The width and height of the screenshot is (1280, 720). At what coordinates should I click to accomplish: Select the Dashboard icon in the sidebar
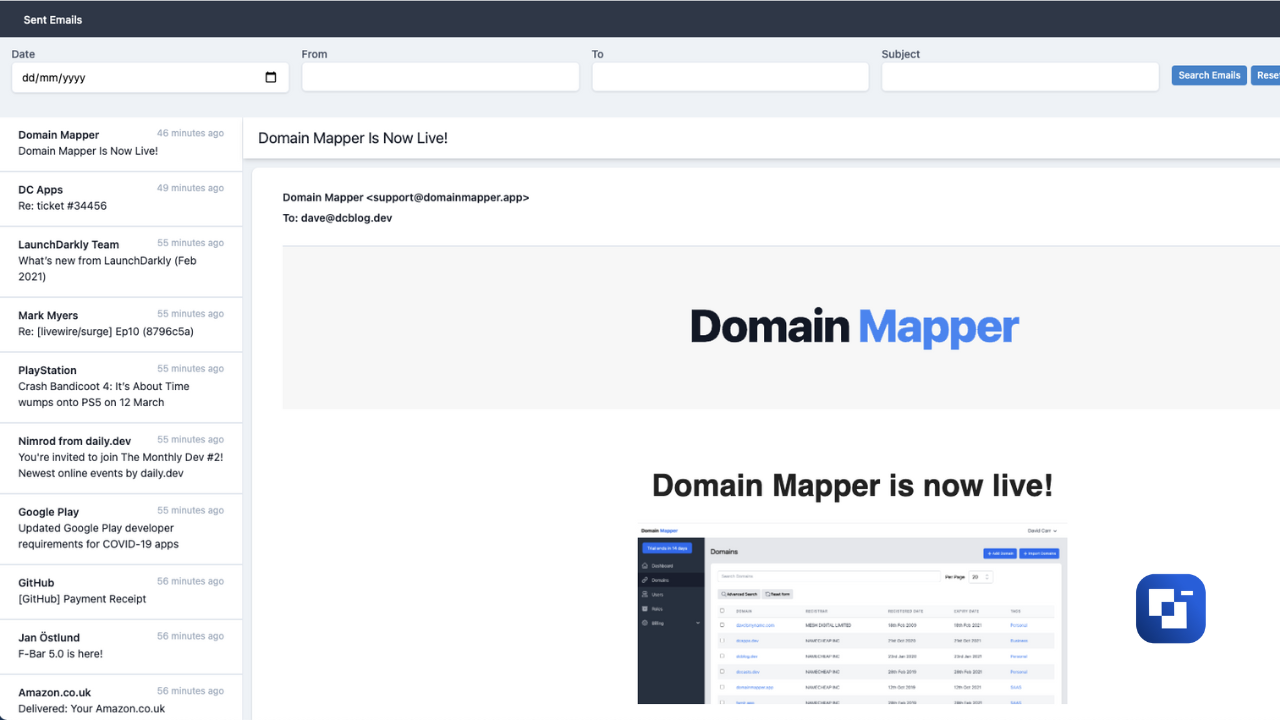[645, 566]
